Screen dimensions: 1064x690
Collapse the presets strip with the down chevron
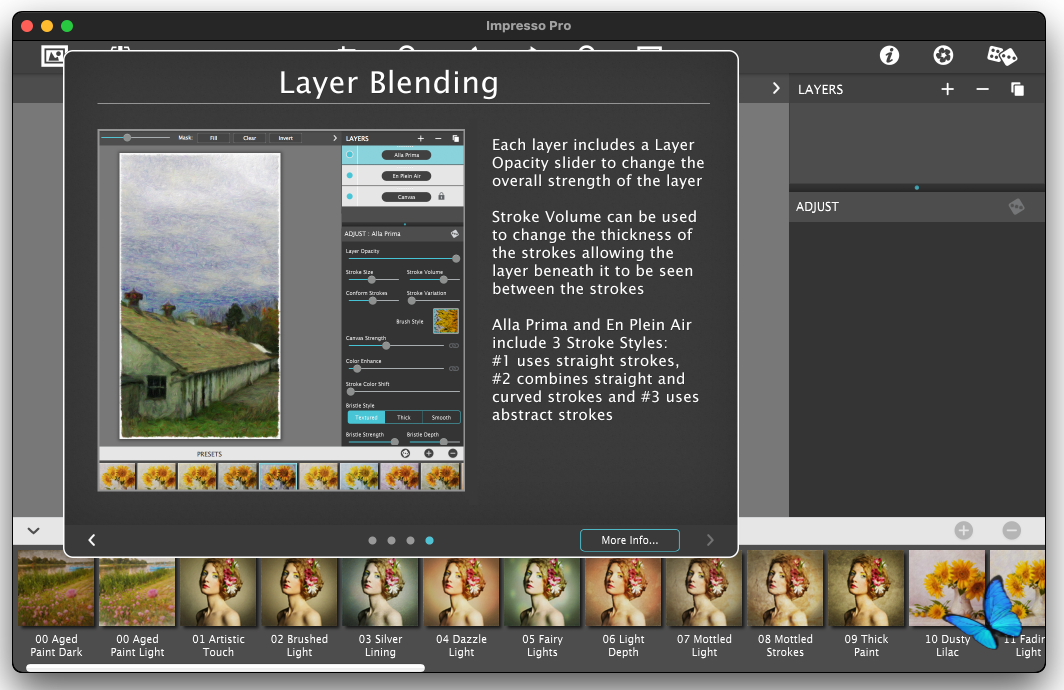point(33,531)
